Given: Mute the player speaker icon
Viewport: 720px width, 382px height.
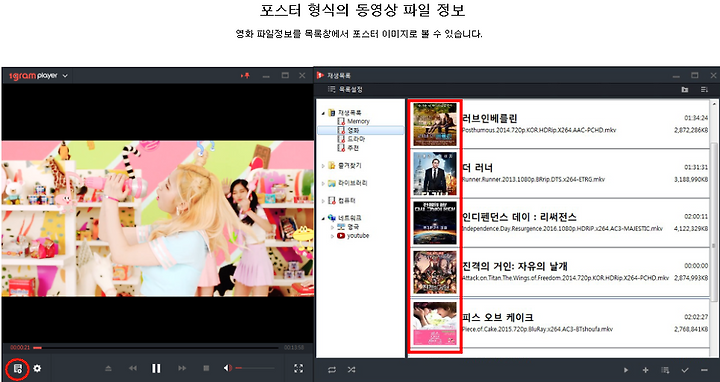Looking at the screenshot, I should [x=227, y=368].
